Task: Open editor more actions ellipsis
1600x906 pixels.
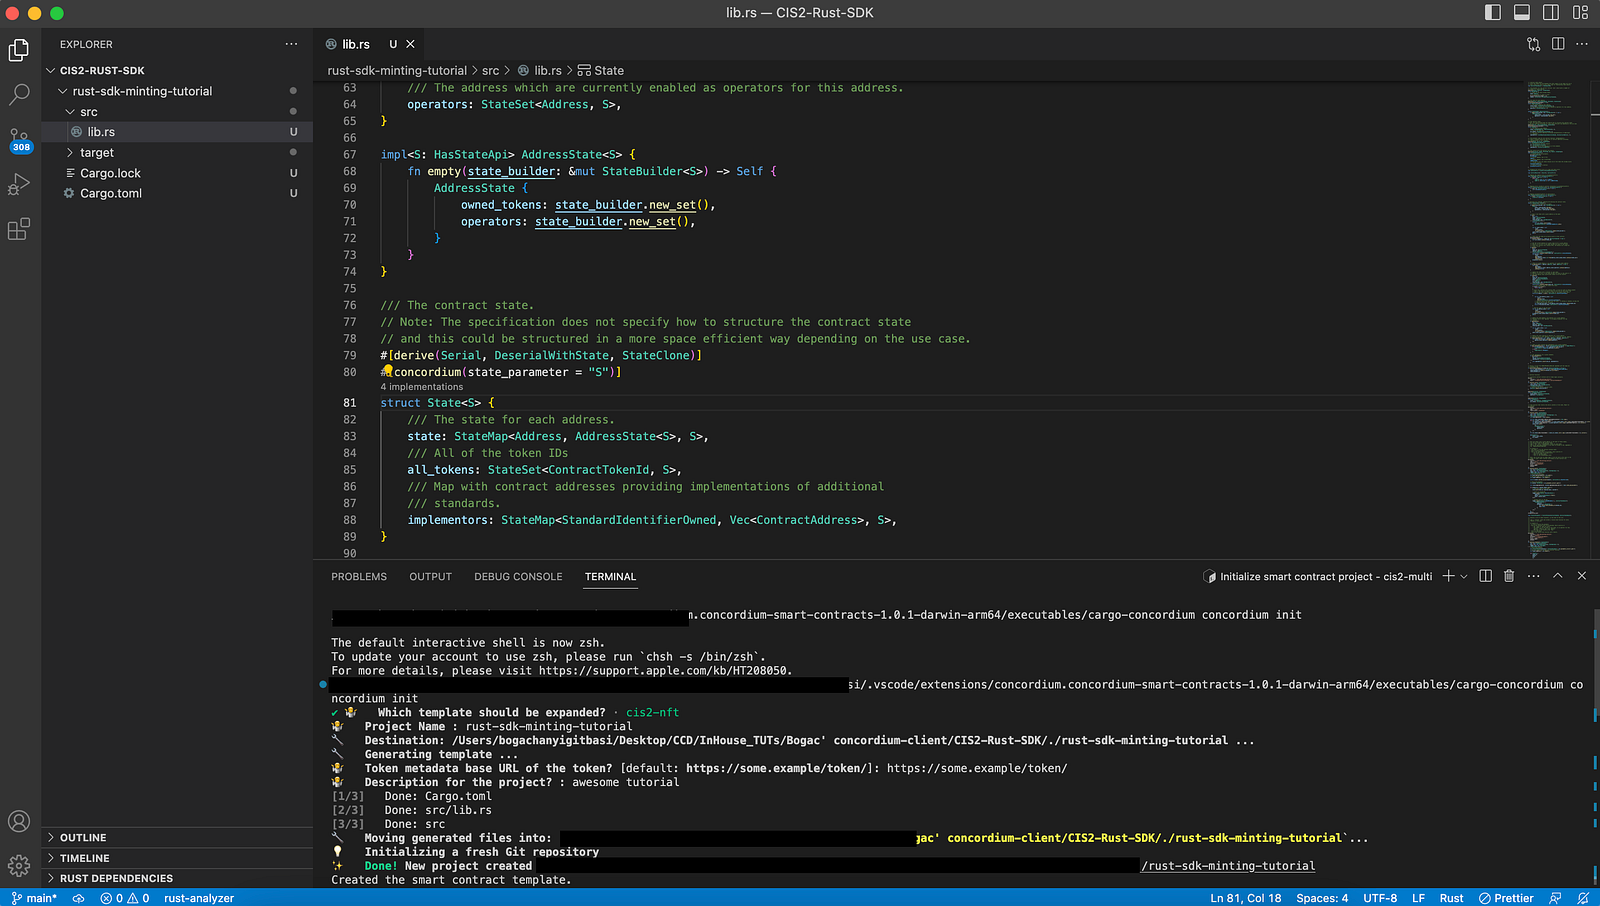Action: click(x=1582, y=44)
